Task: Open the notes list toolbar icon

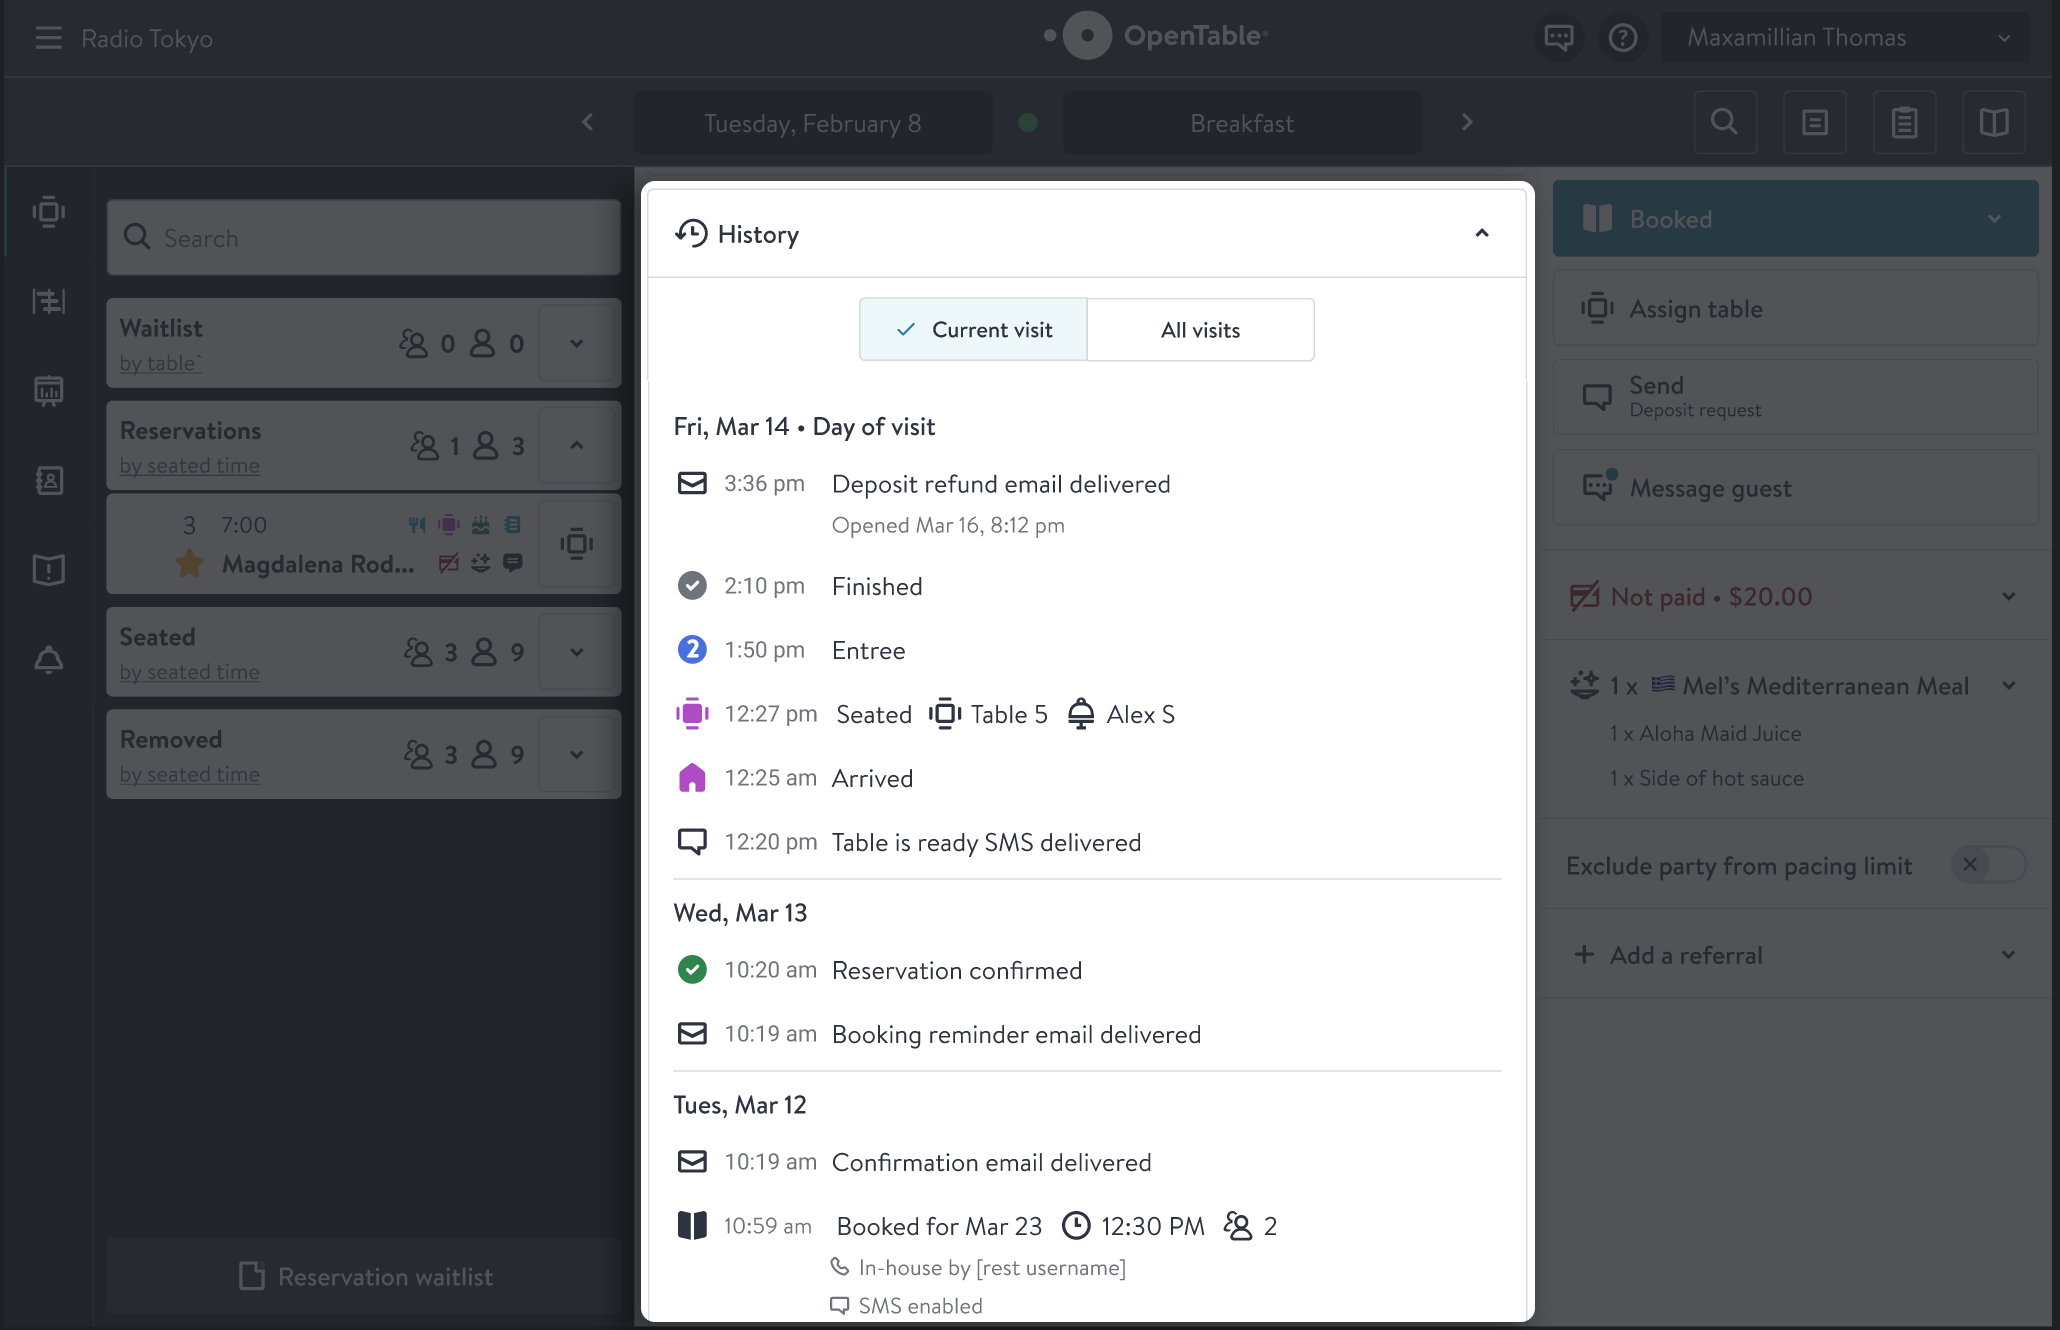Action: 1814,122
